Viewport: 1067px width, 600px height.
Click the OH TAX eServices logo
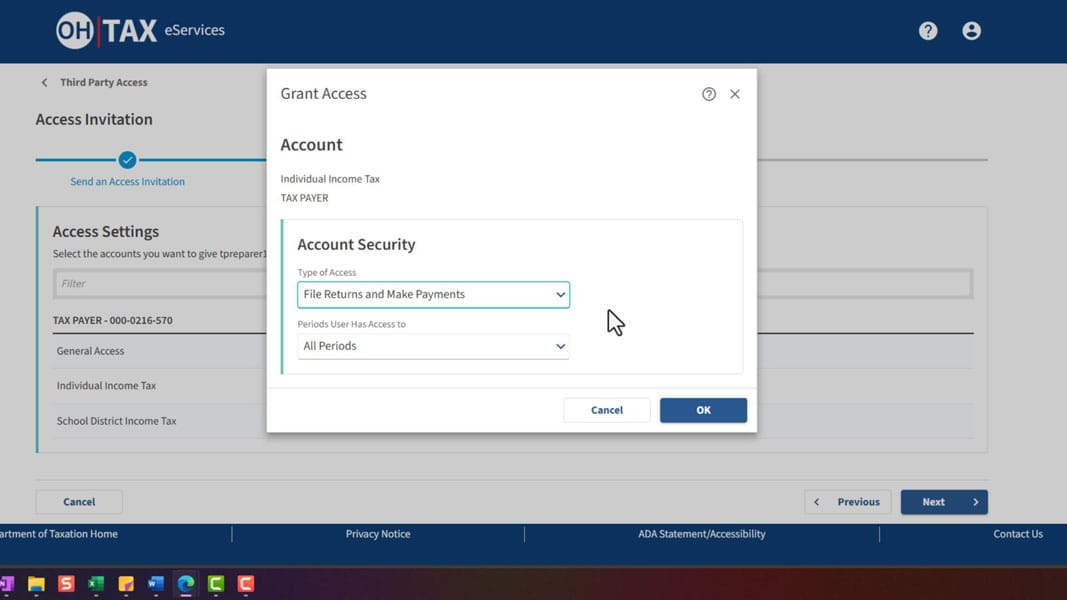point(140,31)
